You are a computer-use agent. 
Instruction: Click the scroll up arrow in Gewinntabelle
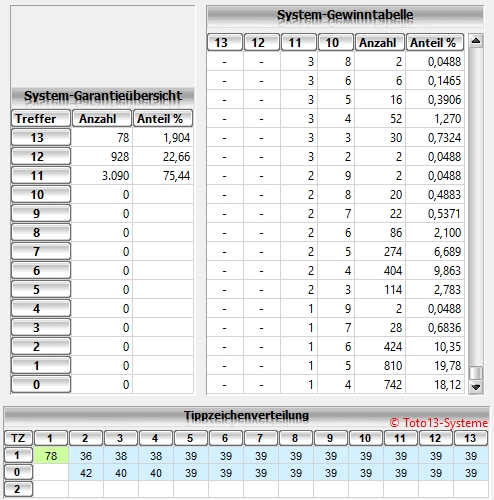coord(476,41)
